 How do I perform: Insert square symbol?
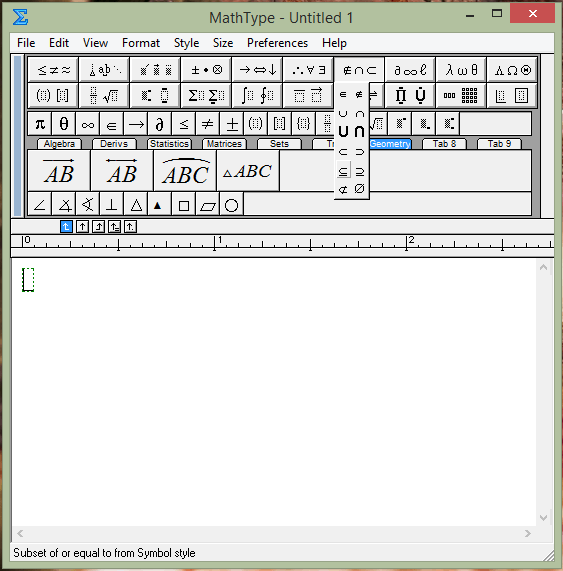[x=184, y=205]
